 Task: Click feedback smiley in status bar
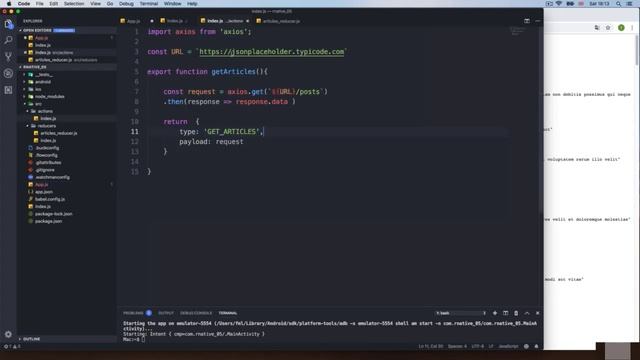coord(526,346)
